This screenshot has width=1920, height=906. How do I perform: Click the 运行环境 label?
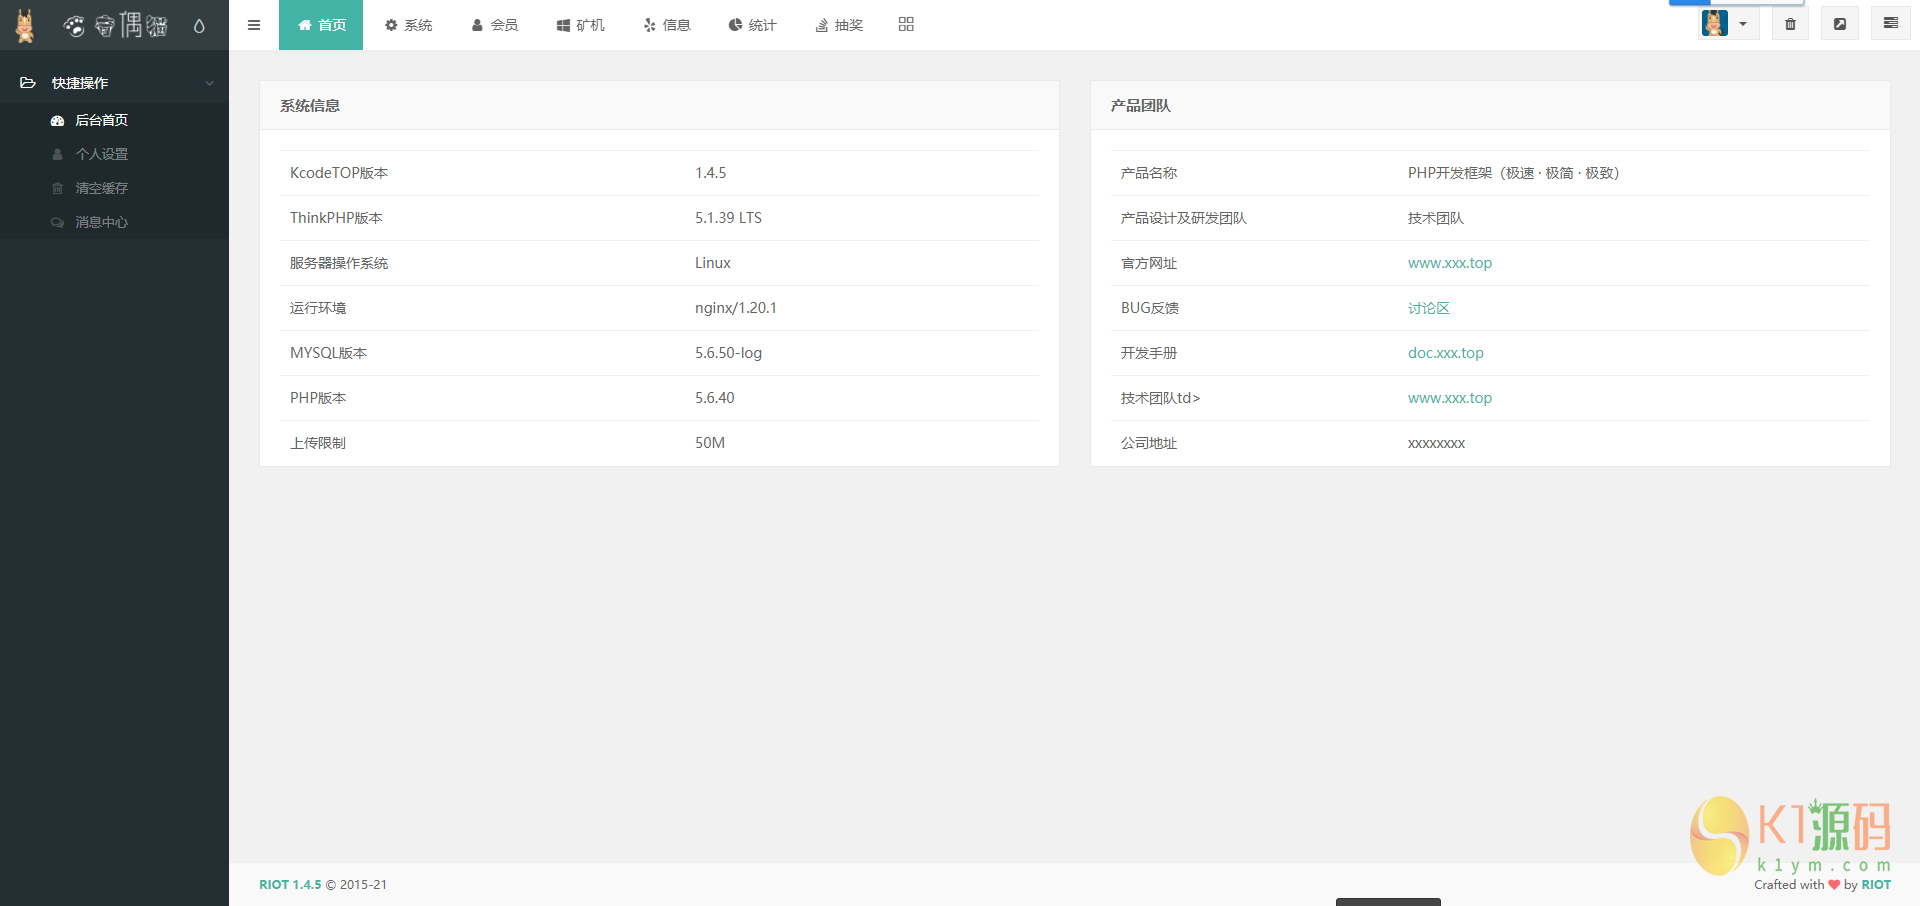[318, 308]
